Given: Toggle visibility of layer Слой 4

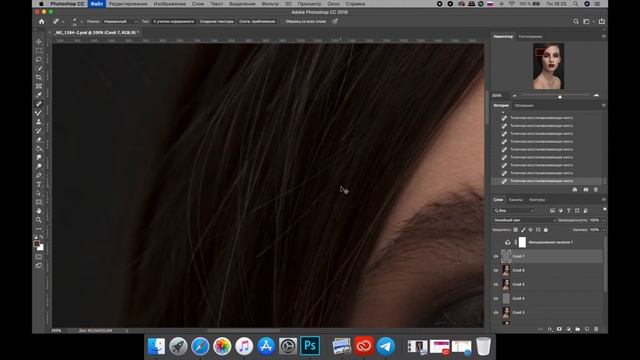Looking at the screenshot, I should [496, 299].
